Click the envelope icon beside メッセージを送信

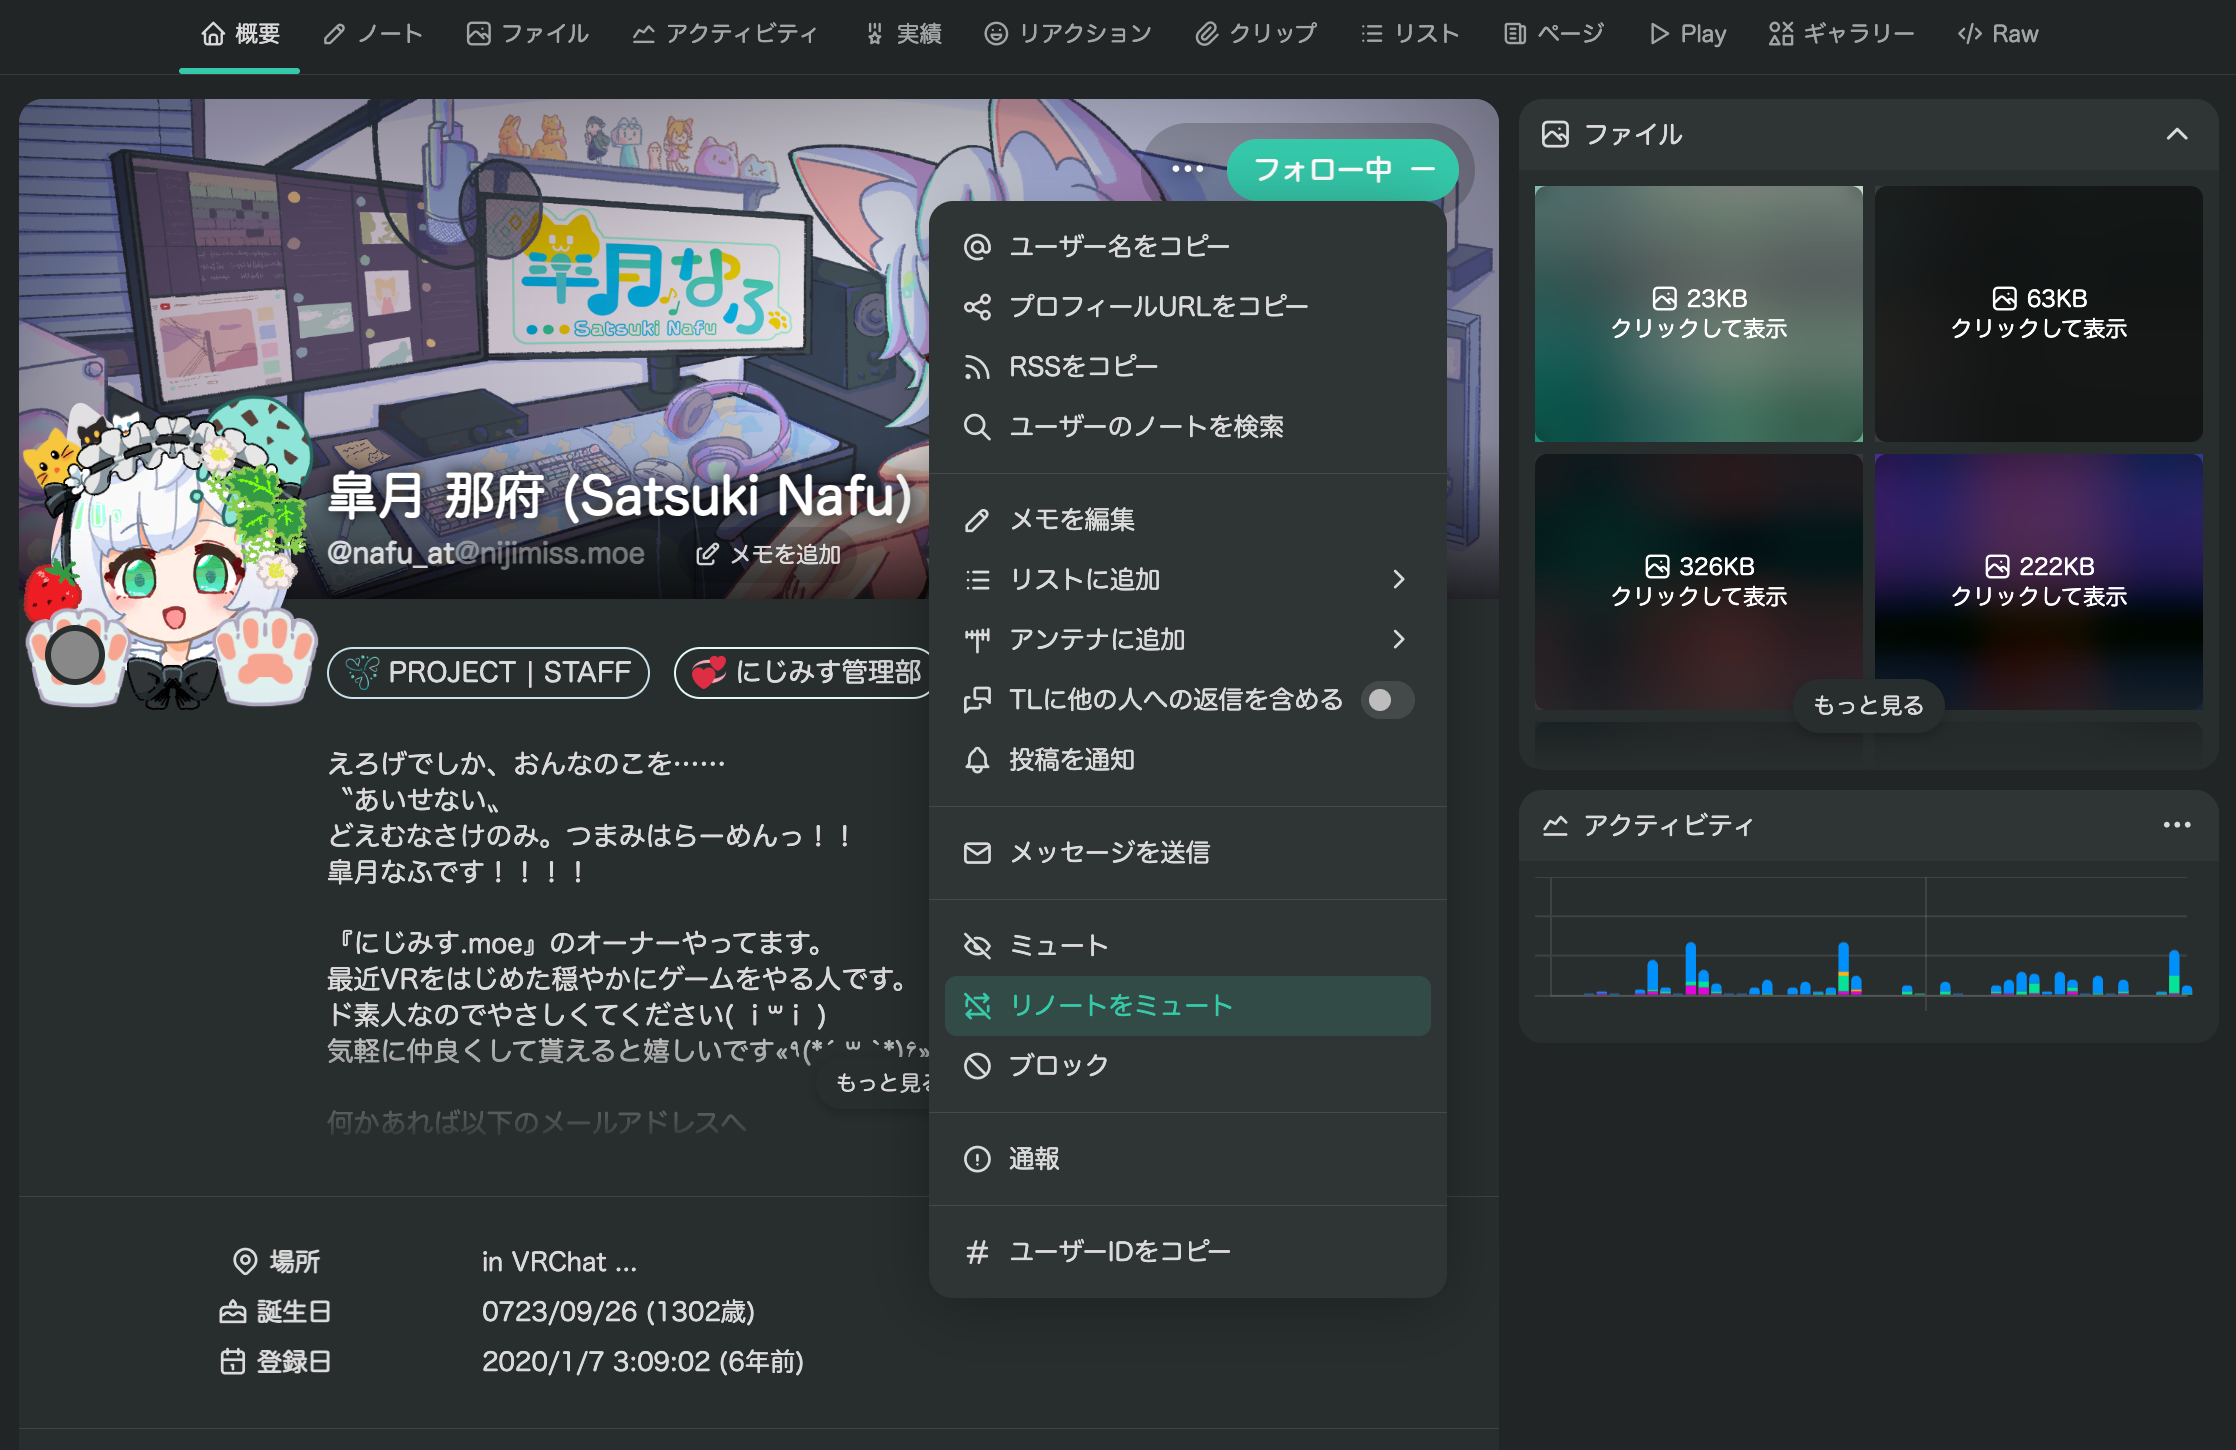tap(977, 853)
